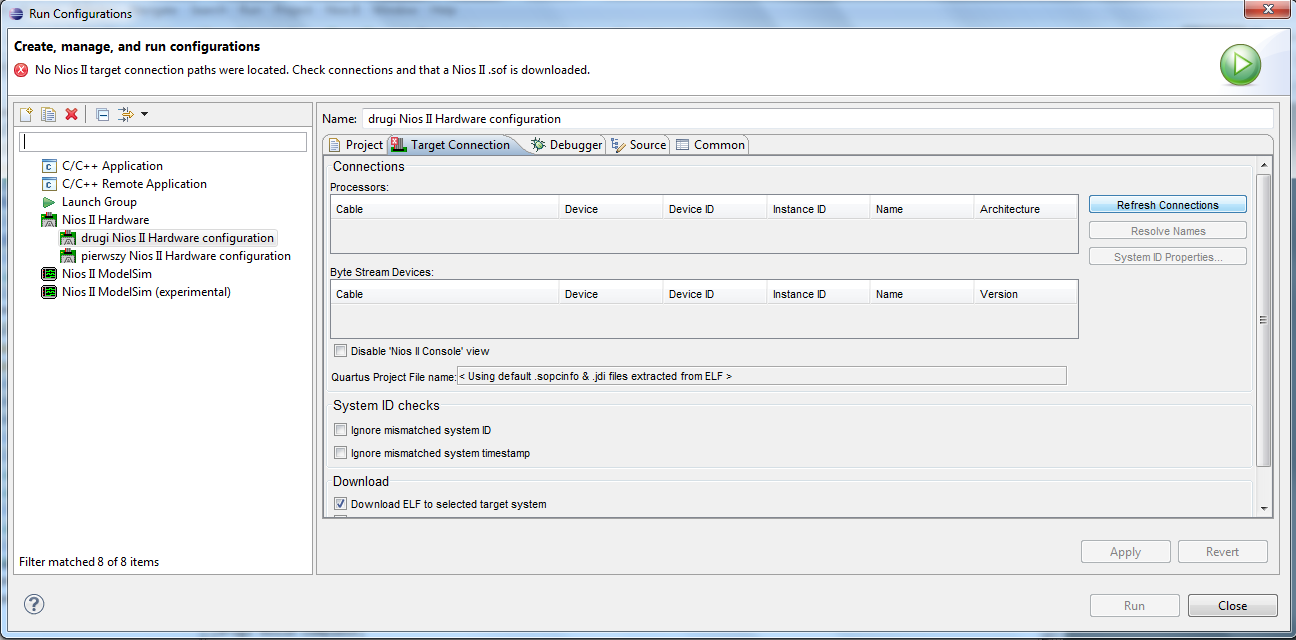Enable Ignore mismatched system timestamp
1296x640 pixels.
pos(341,453)
